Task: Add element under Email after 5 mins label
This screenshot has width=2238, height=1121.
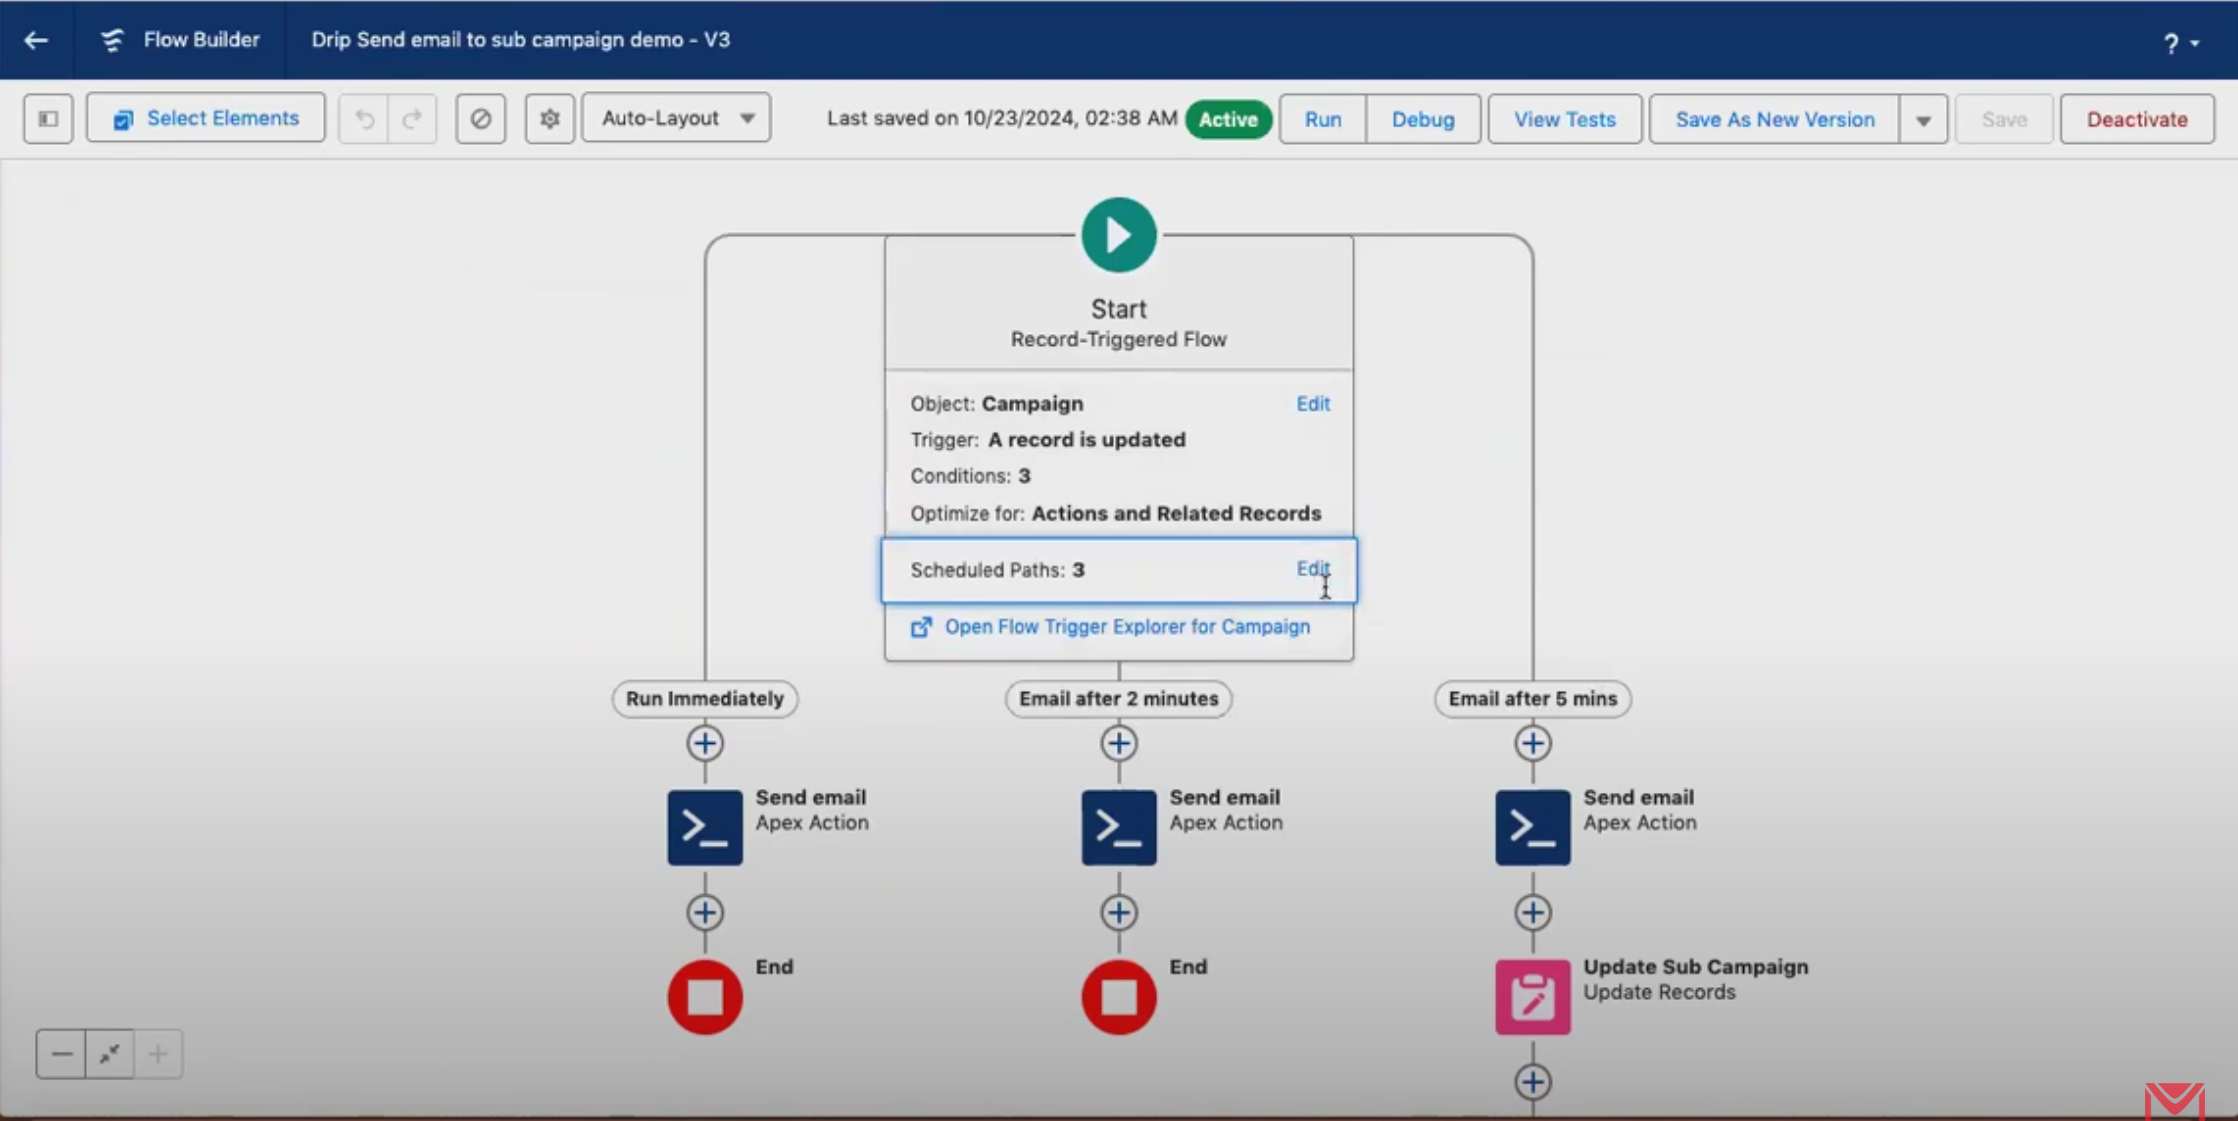Action: pyautogui.click(x=1533, y=743)
